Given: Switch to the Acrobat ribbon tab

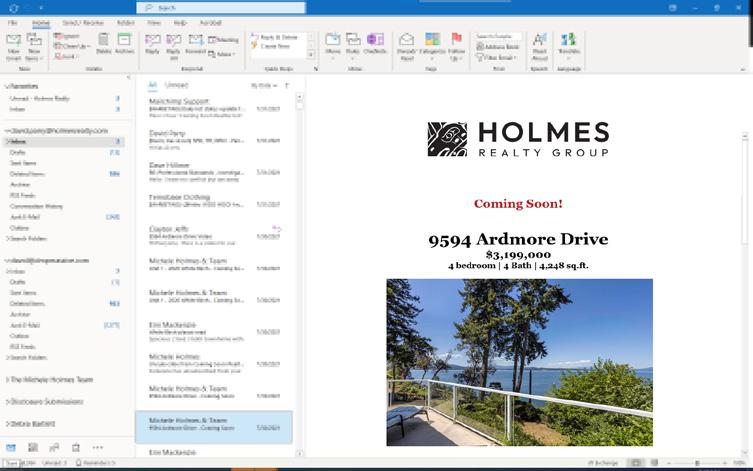Looking at the screenshot, I should point(210,23).
